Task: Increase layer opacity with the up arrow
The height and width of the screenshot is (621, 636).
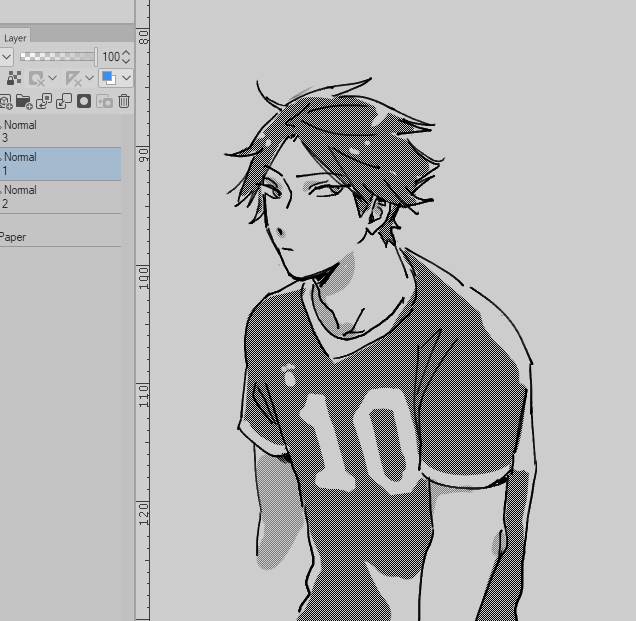Action: coord(126,53)
